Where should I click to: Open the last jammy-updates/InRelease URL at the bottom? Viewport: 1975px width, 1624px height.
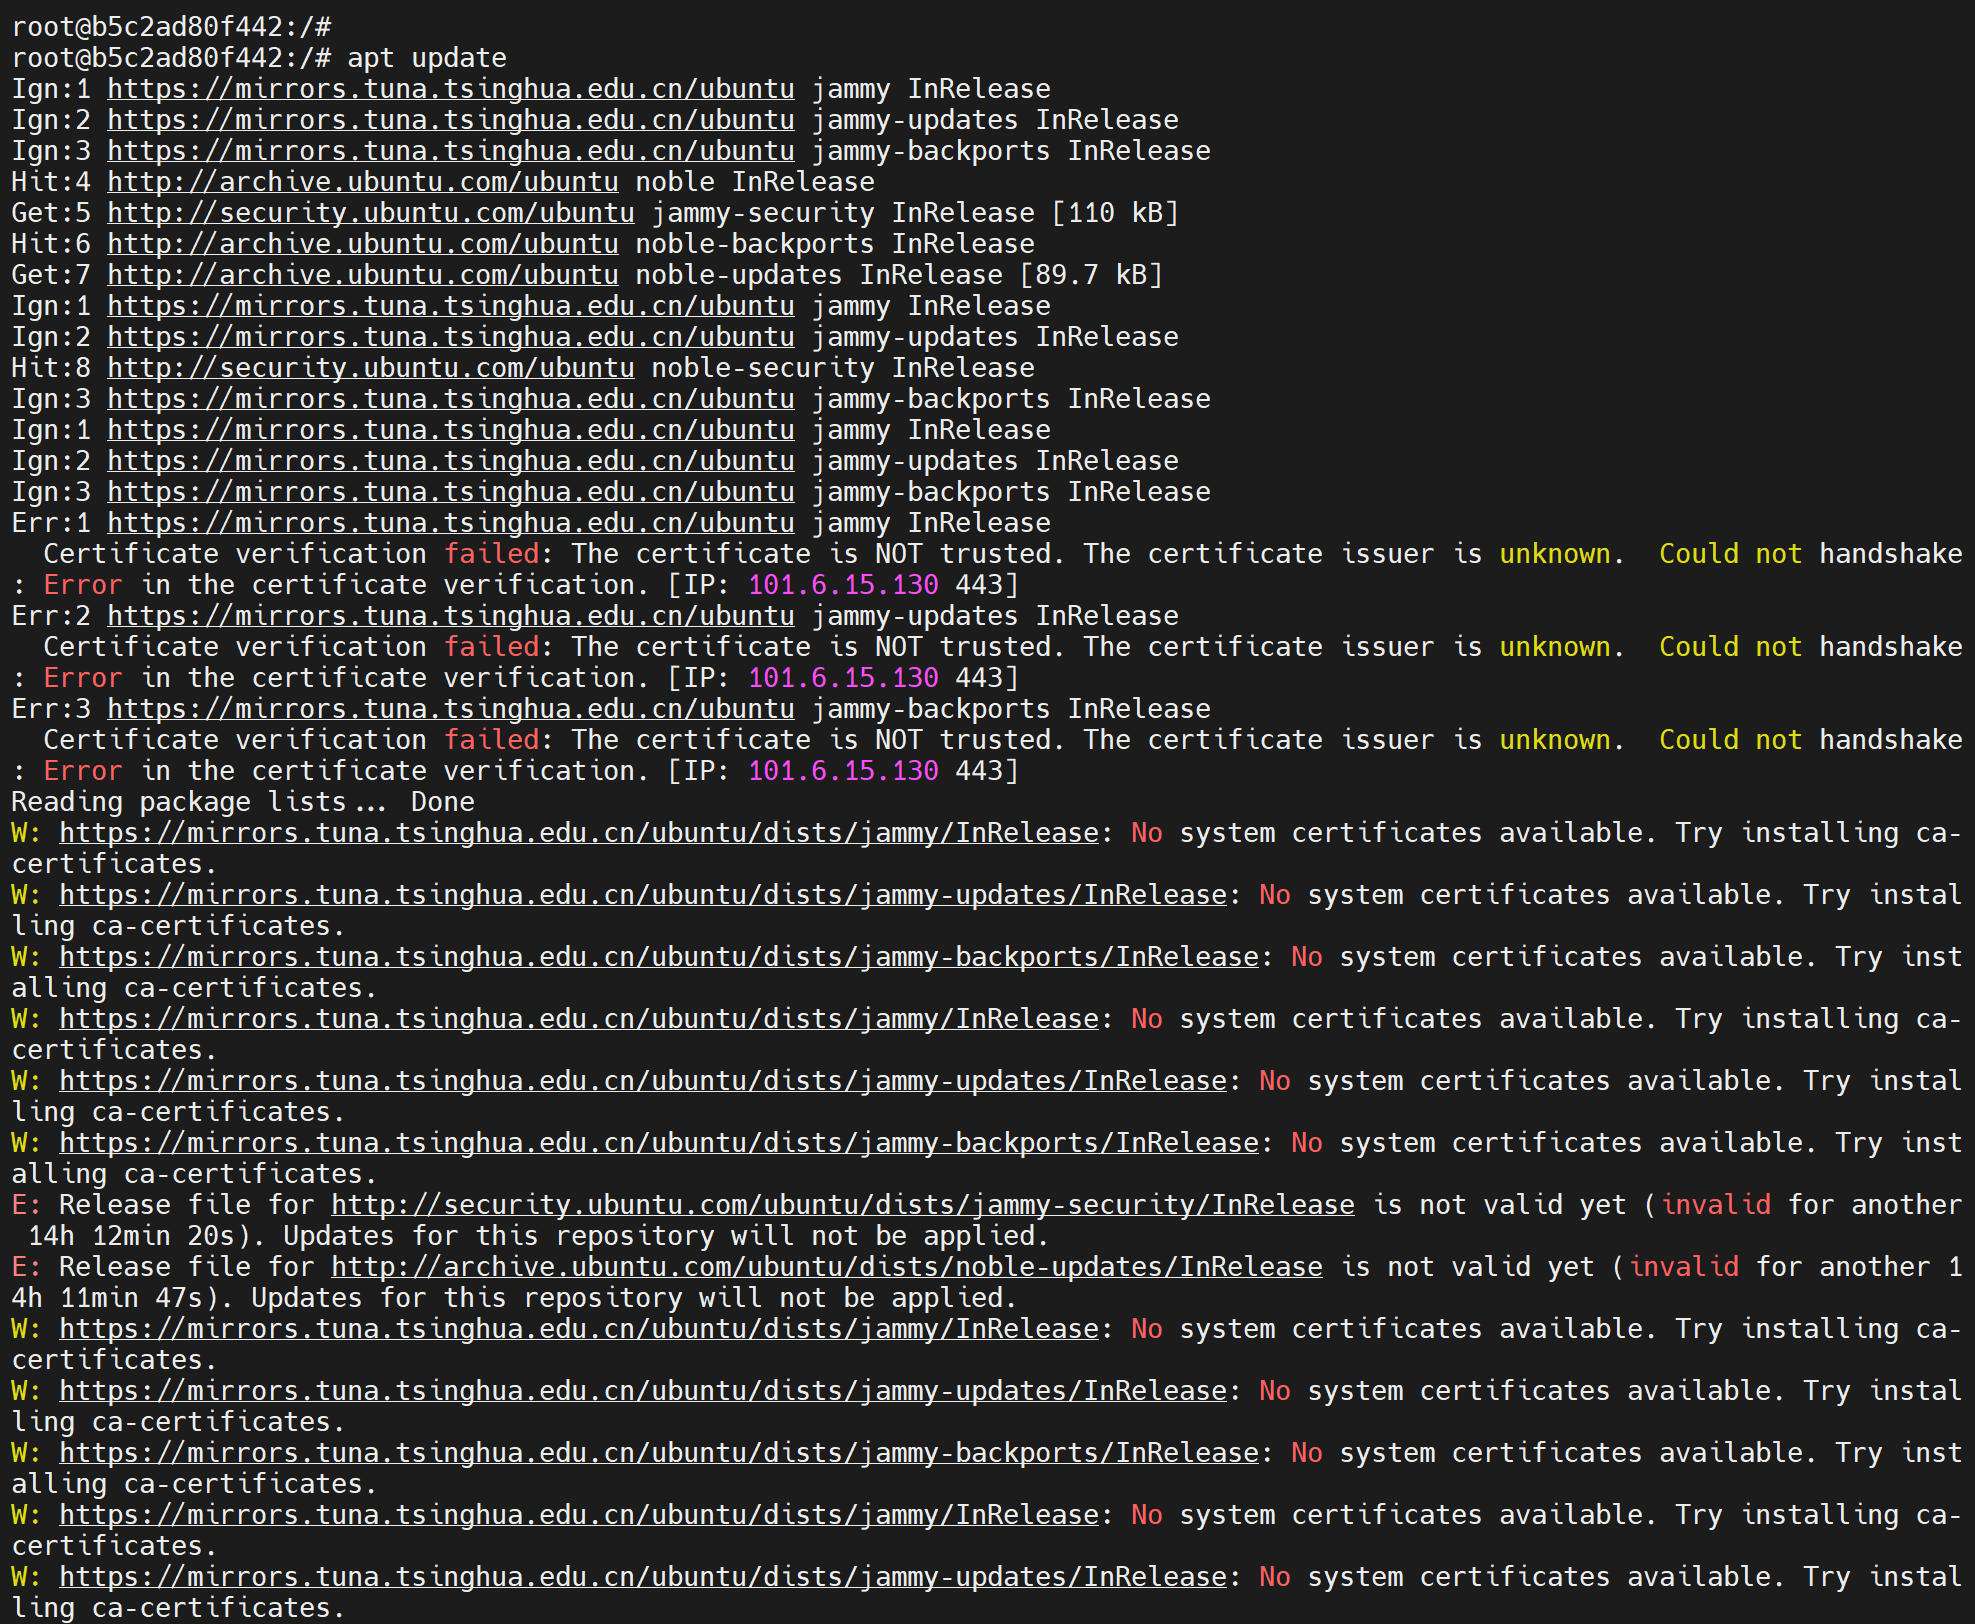tap(642, 1577)
